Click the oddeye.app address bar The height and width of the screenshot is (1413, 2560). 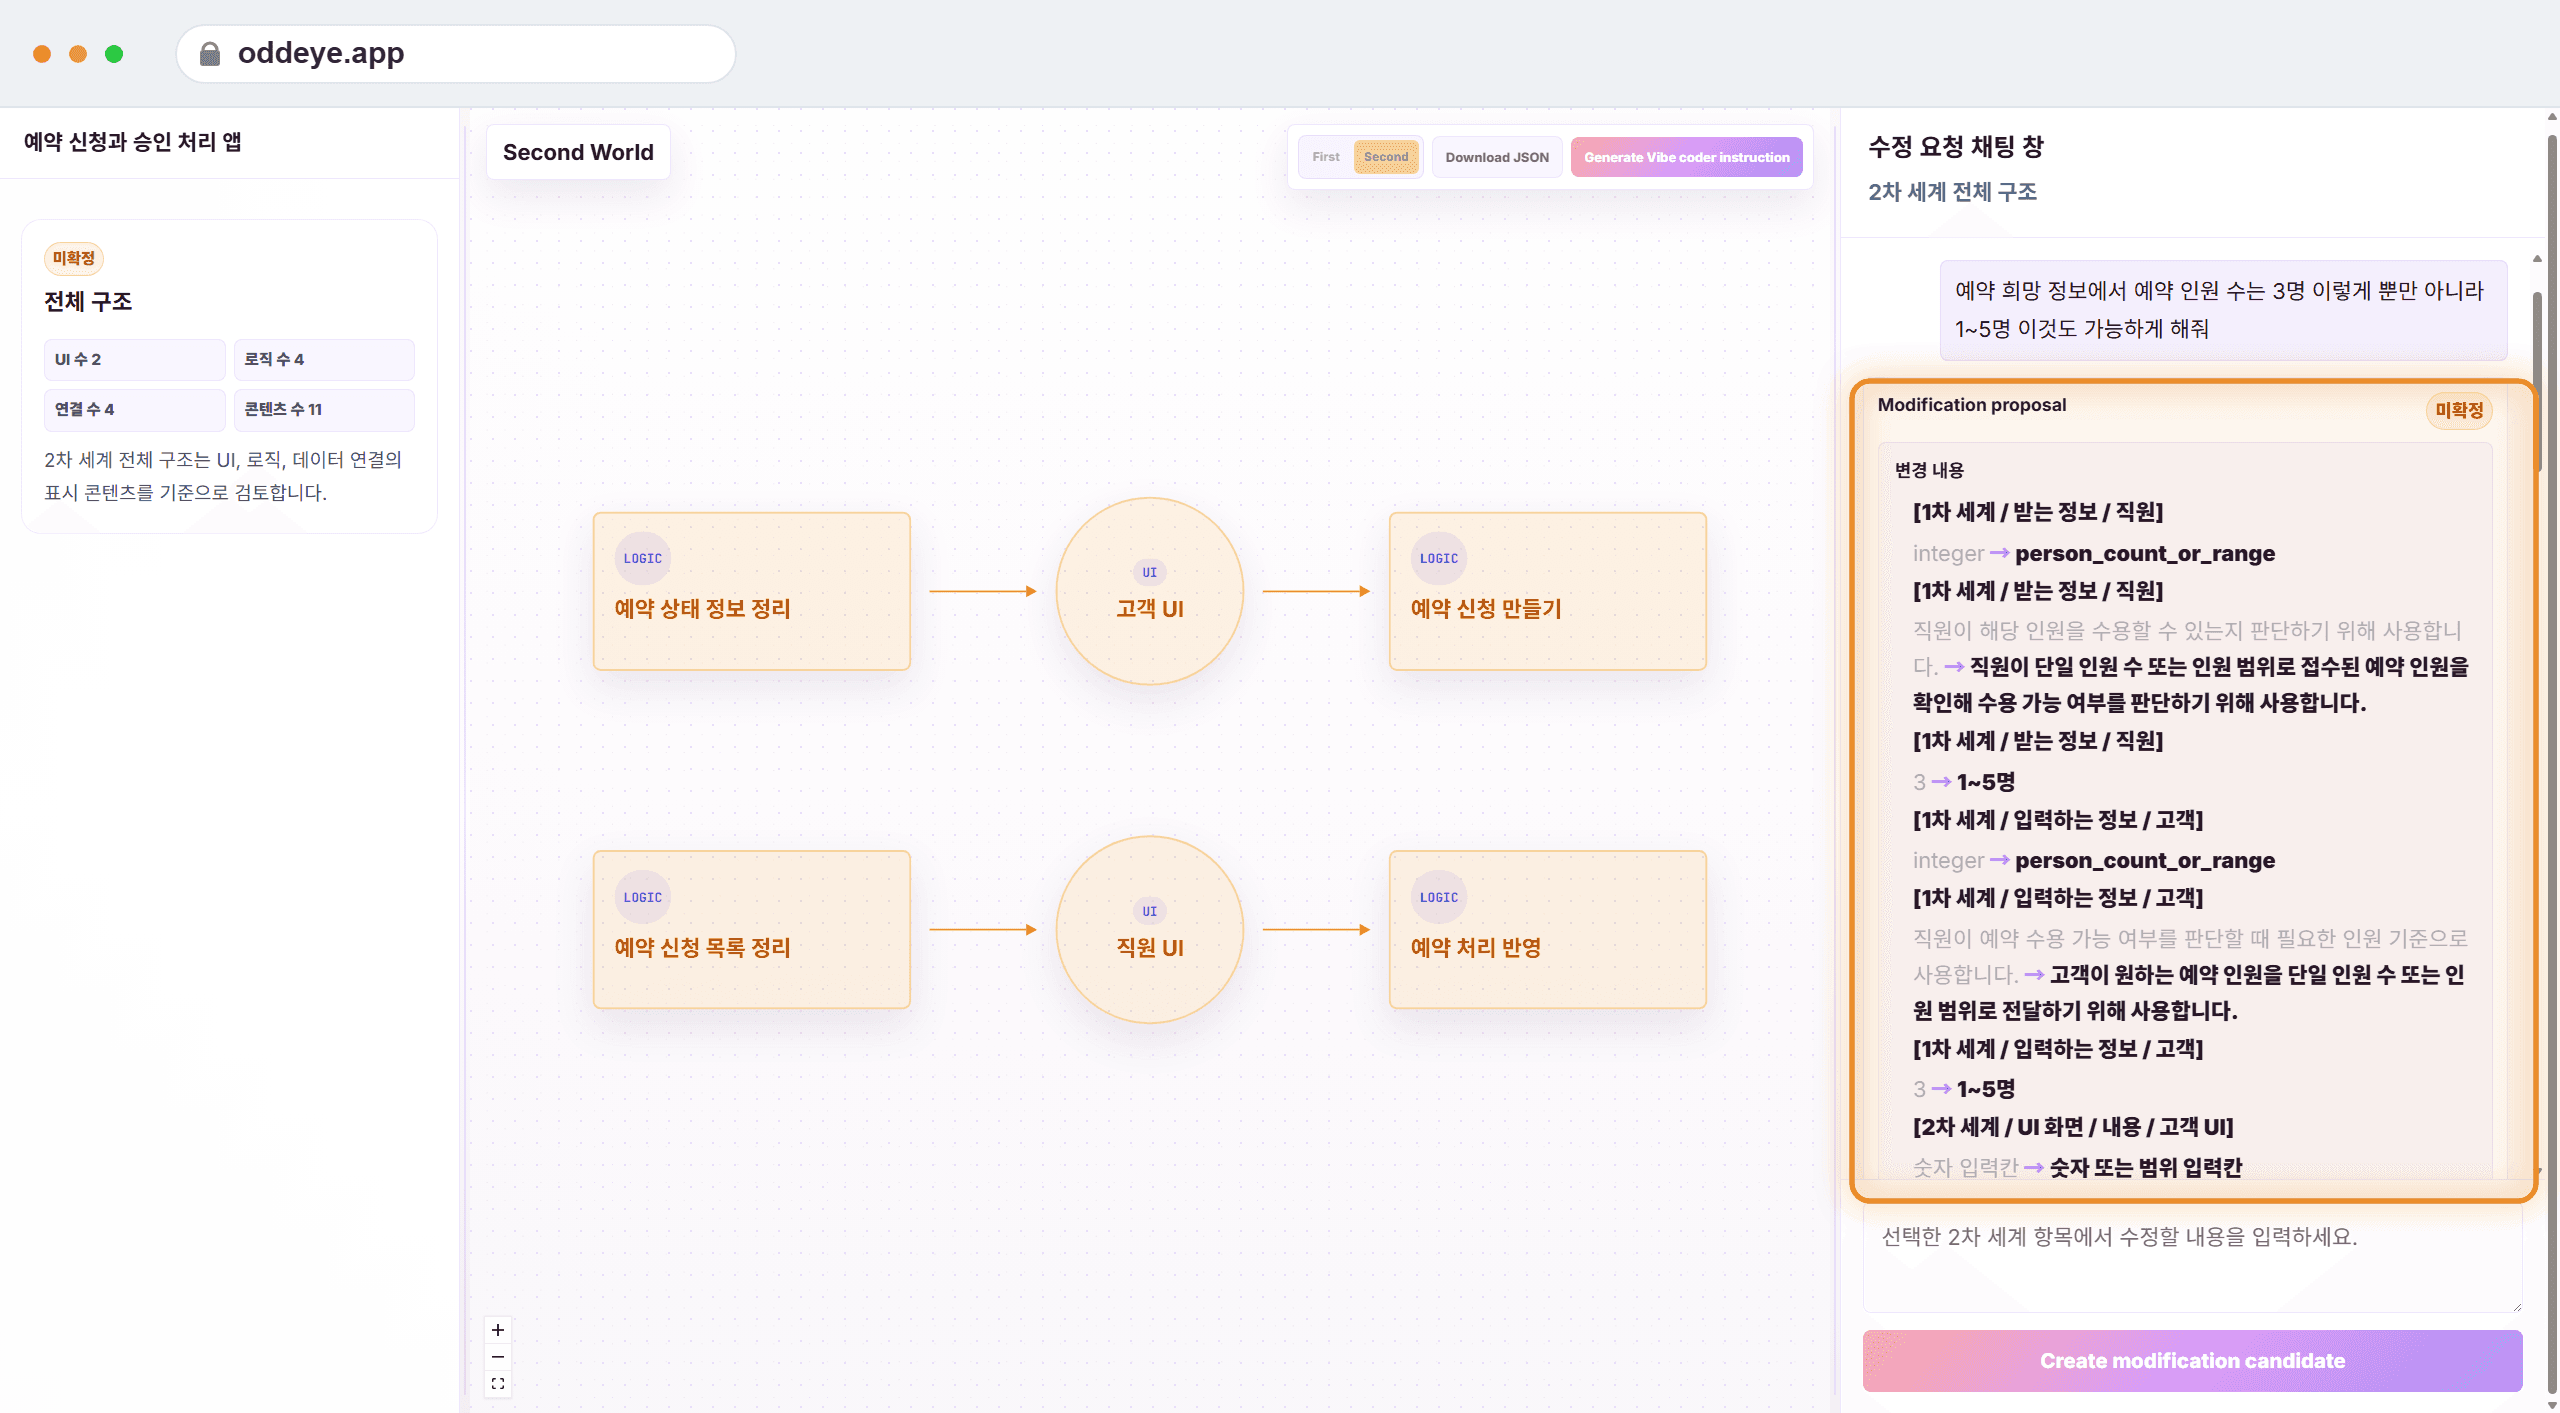tap(456, 53)
